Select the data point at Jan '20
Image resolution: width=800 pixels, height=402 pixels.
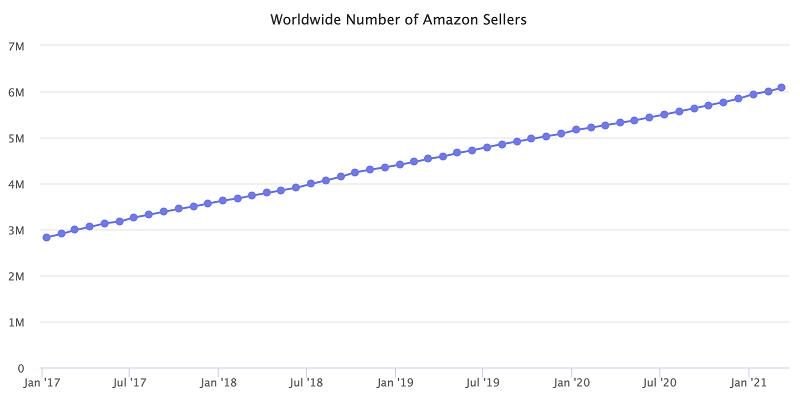[x=576, y=130]
